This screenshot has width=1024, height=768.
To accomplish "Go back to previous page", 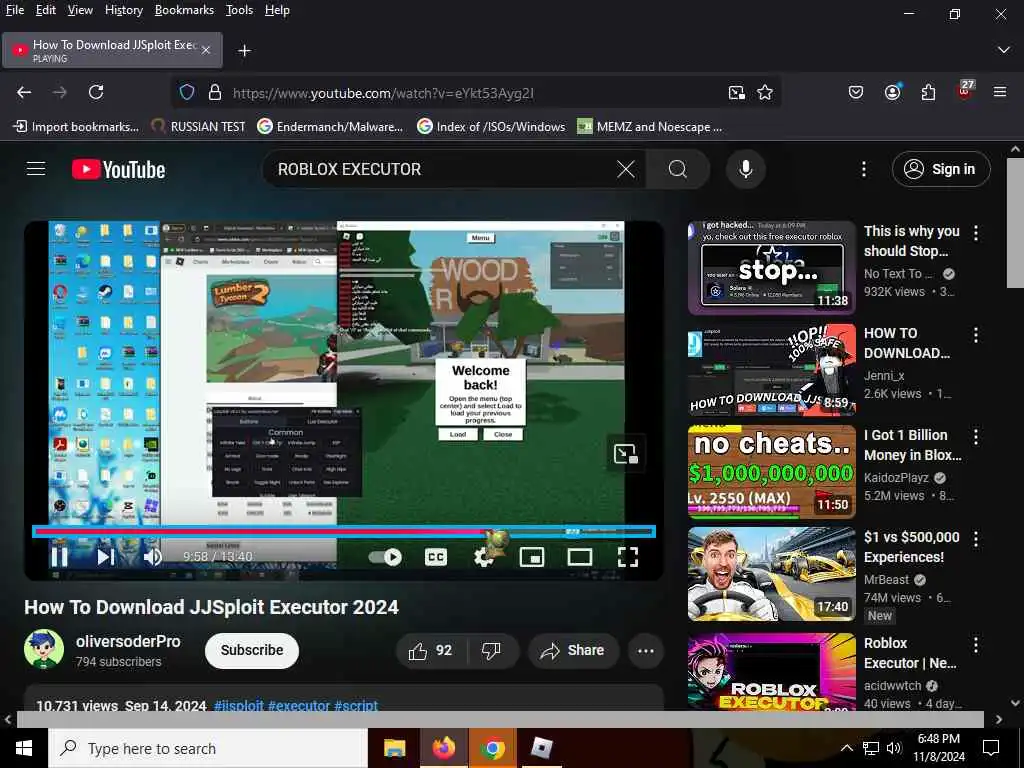I will pos(24,92).
